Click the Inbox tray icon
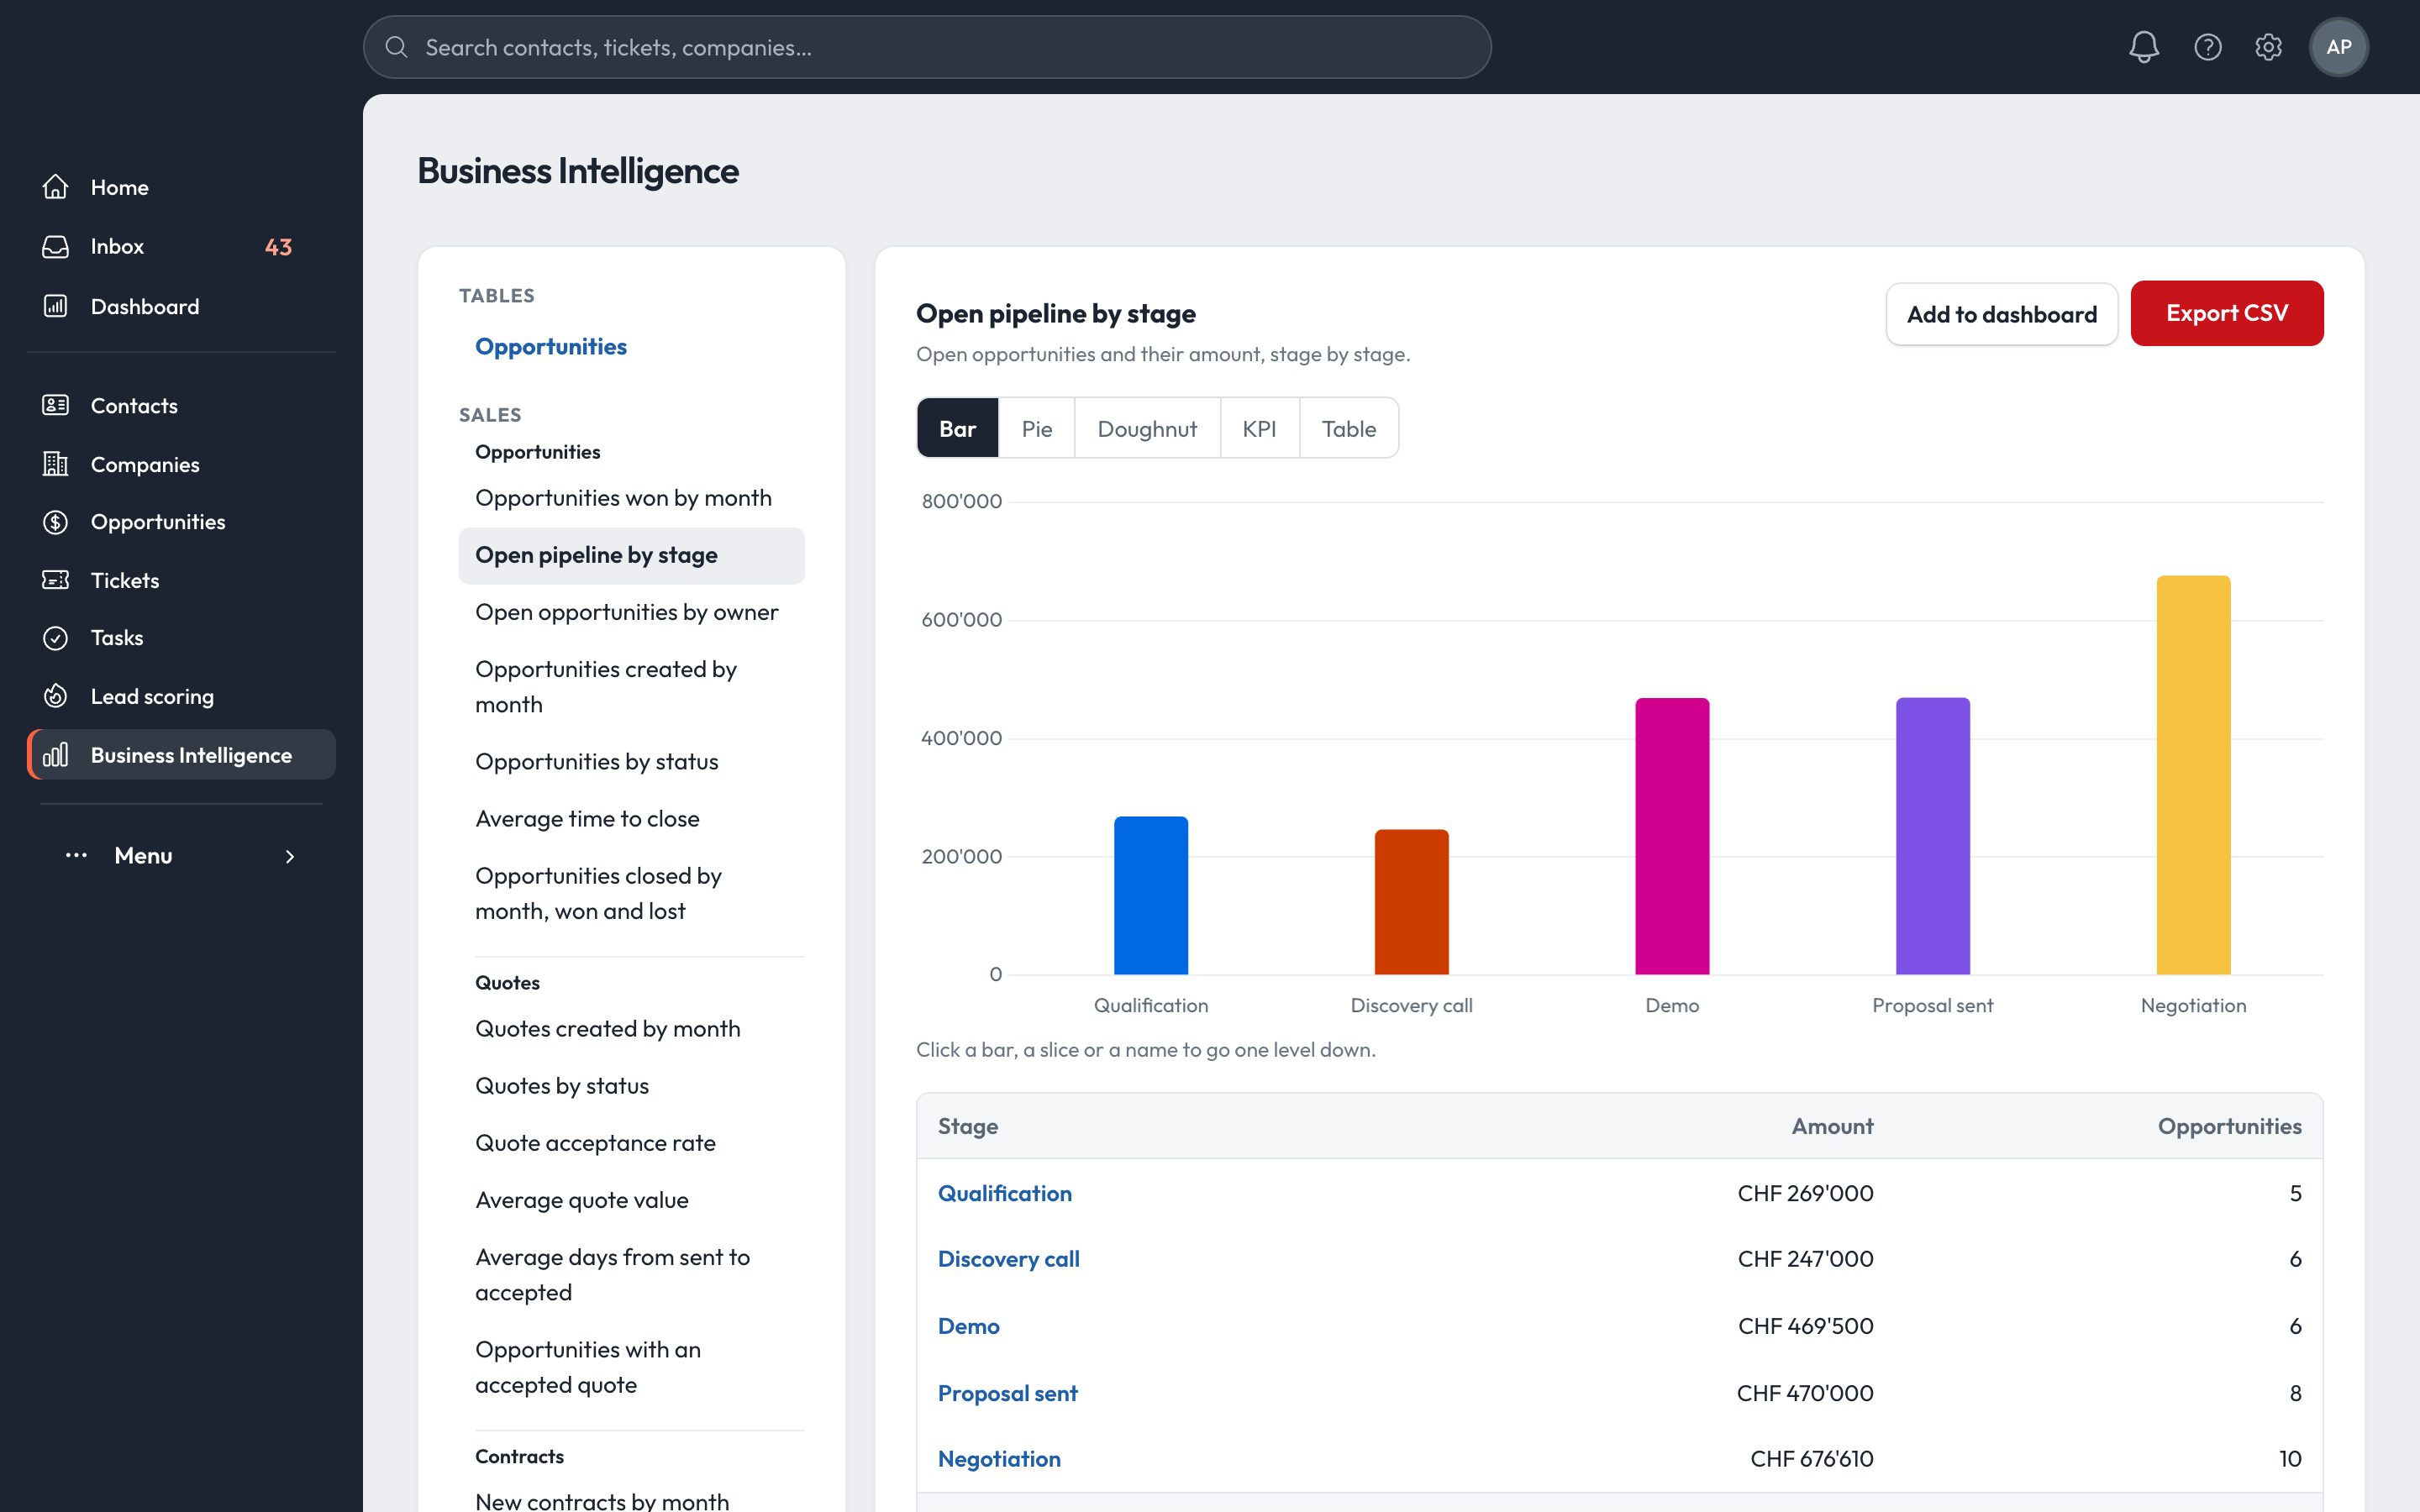The height and width of the screenshot is (1512, 2420). point(56,246)
